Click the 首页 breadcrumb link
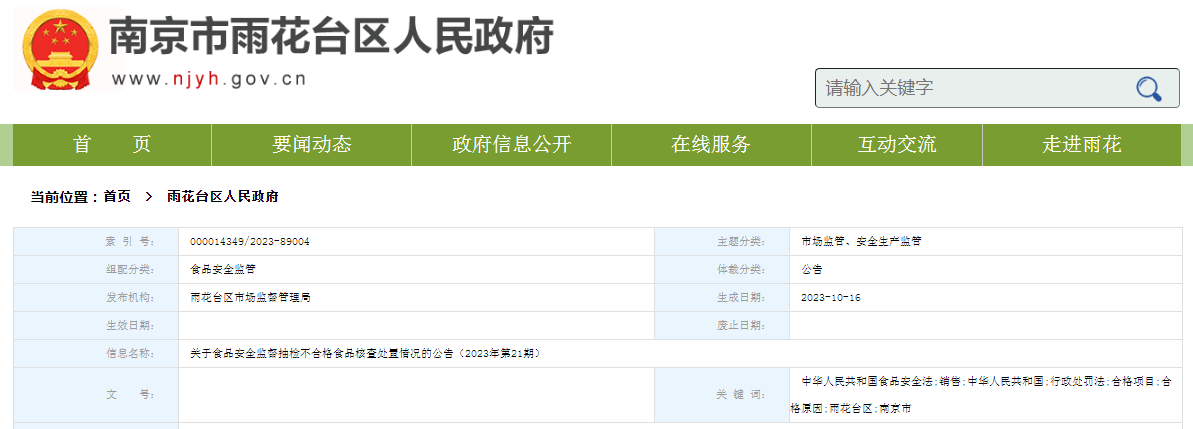 (117, 197)
